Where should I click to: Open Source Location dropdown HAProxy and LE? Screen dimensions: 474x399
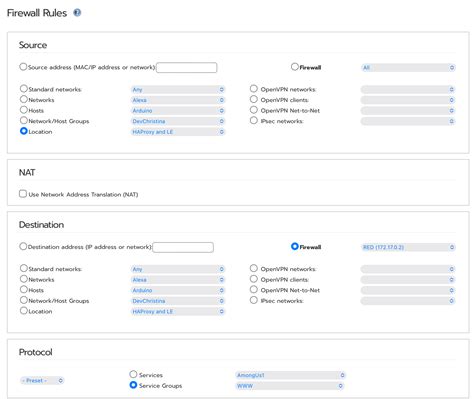[178, 132]
